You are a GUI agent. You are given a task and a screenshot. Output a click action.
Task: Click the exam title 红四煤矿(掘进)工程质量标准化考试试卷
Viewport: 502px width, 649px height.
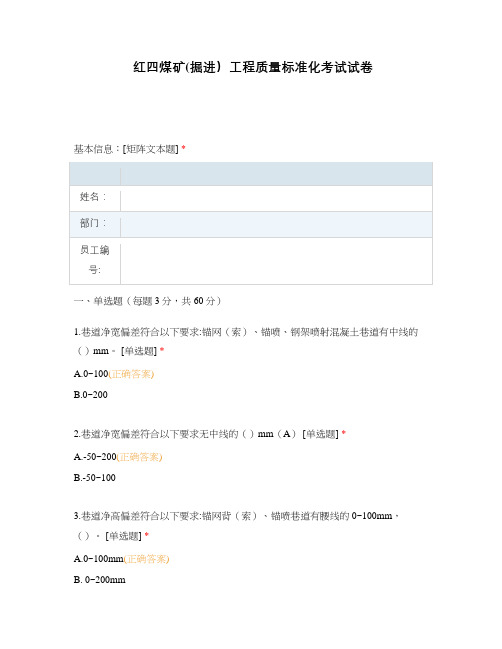coord(252,67)
